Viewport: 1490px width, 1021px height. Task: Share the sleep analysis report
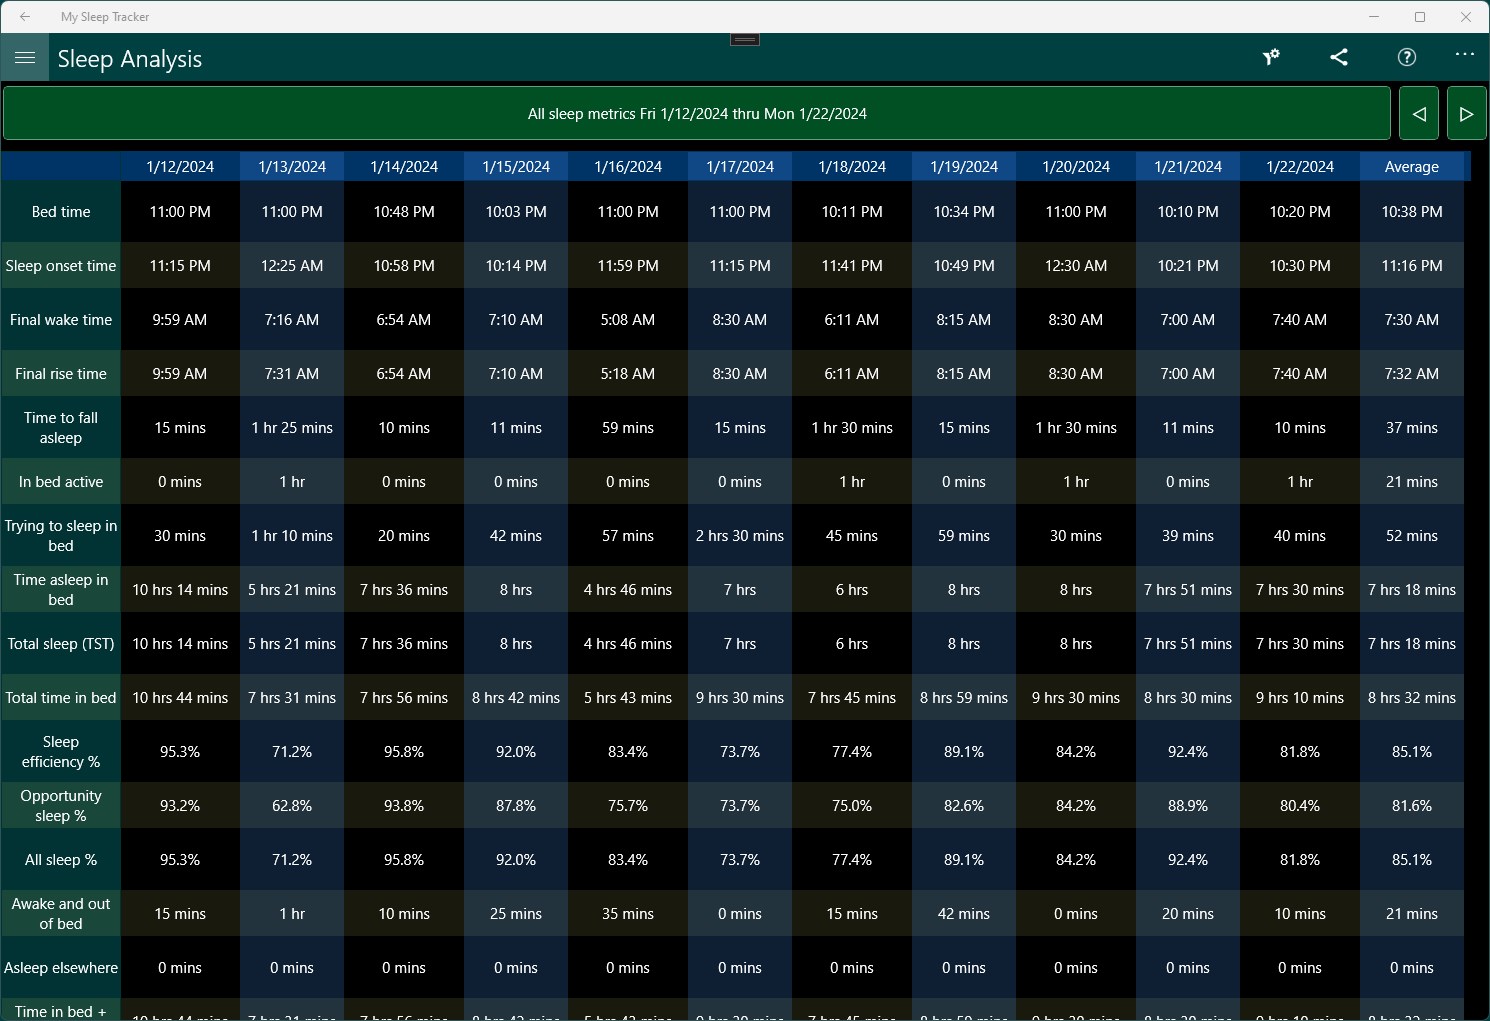(x=1339, y=58)
